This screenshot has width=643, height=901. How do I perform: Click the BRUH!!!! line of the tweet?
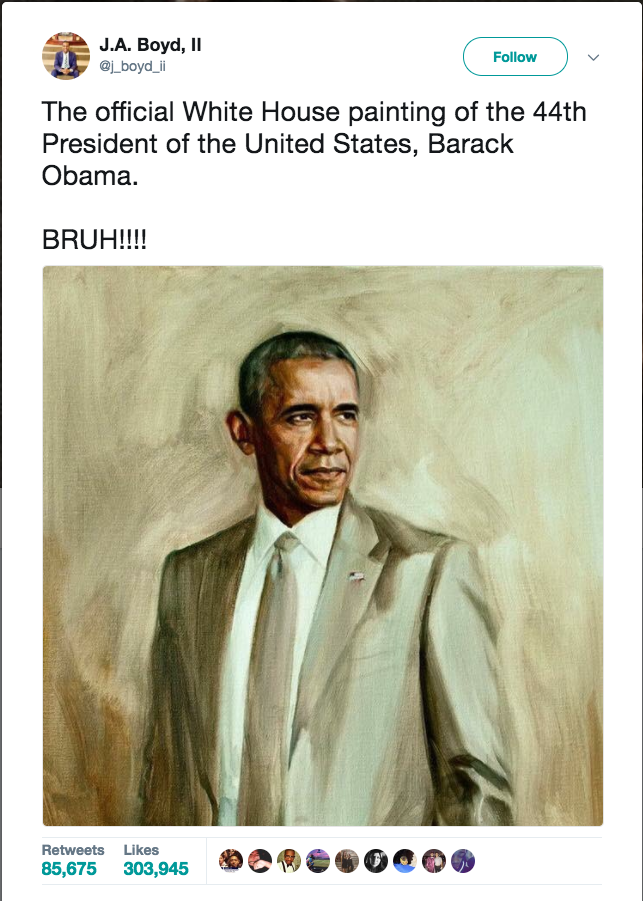point(94,240)
